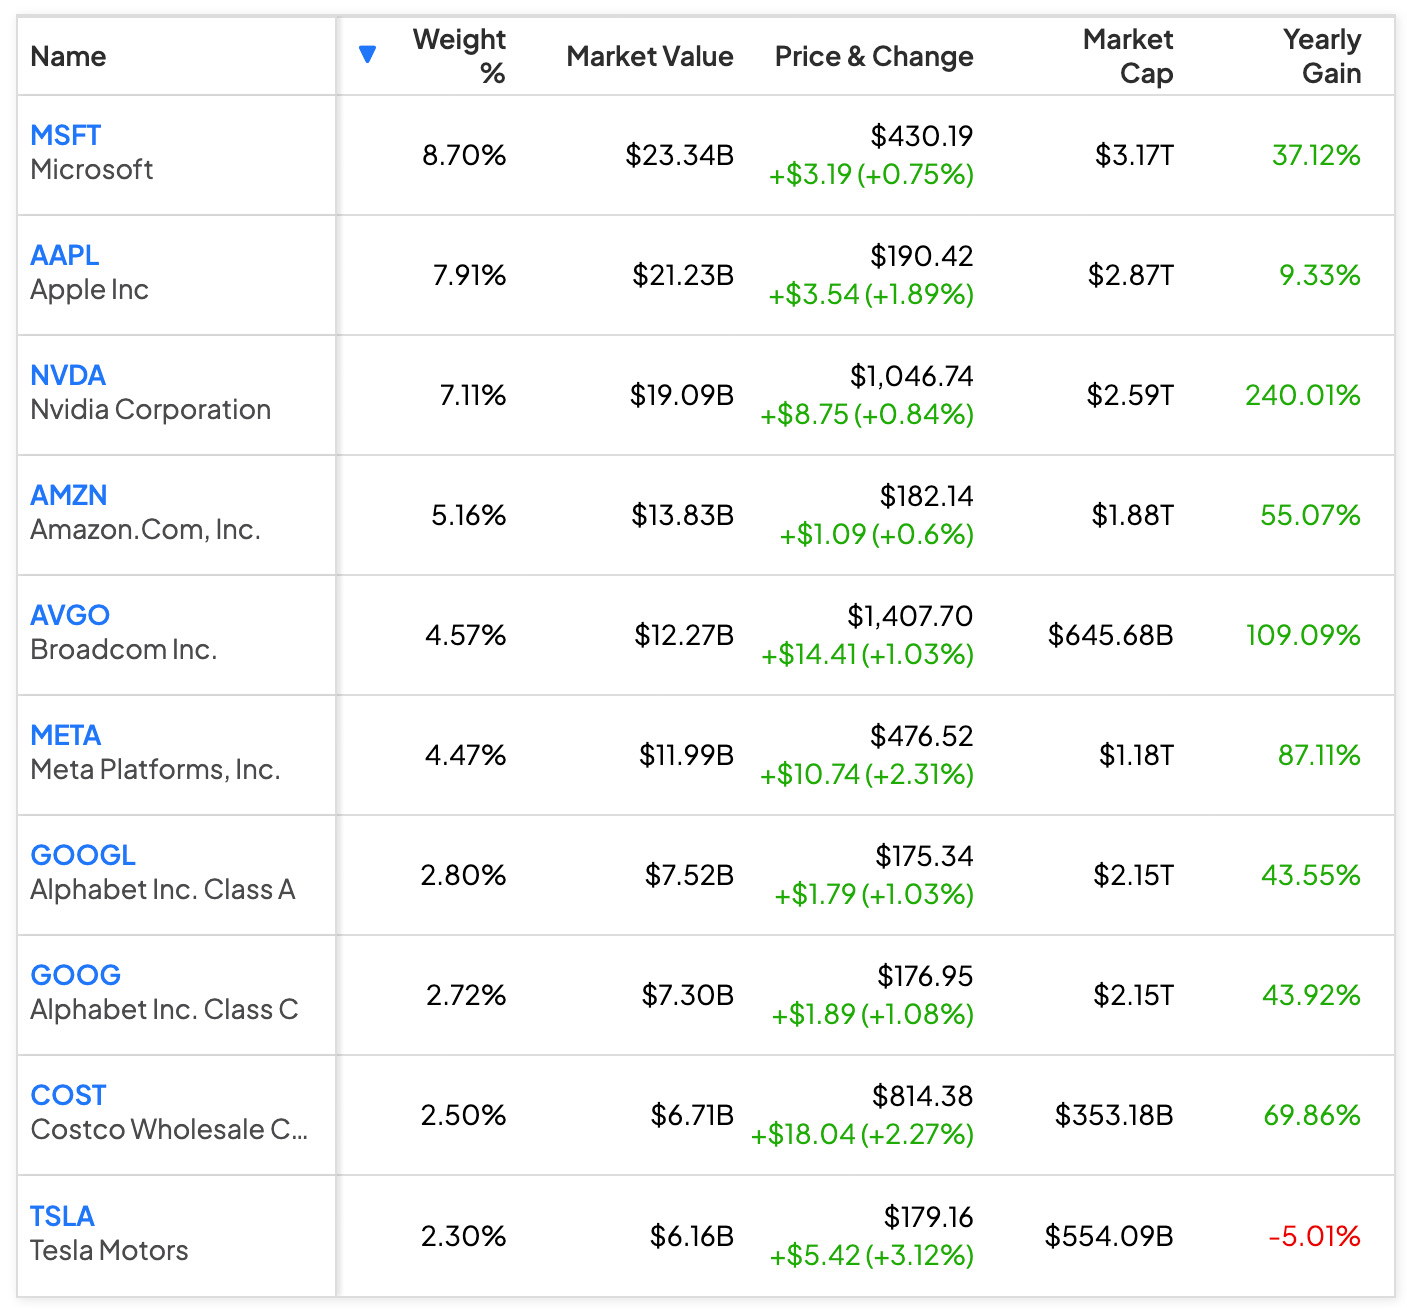The height and width of the screenshot is (1314, 1407).
Task: Click the 240.01% yearly gain
Action: point(1303,395)
